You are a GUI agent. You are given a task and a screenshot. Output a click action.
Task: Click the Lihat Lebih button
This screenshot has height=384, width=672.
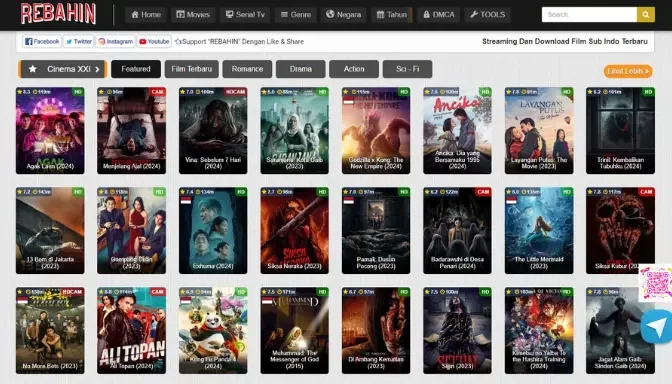(x=628, y=71)
